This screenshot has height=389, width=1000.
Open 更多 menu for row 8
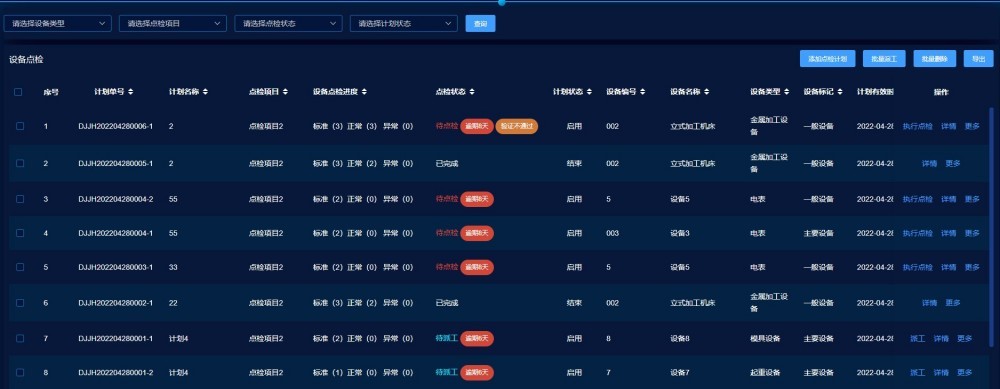pos(964,372)
